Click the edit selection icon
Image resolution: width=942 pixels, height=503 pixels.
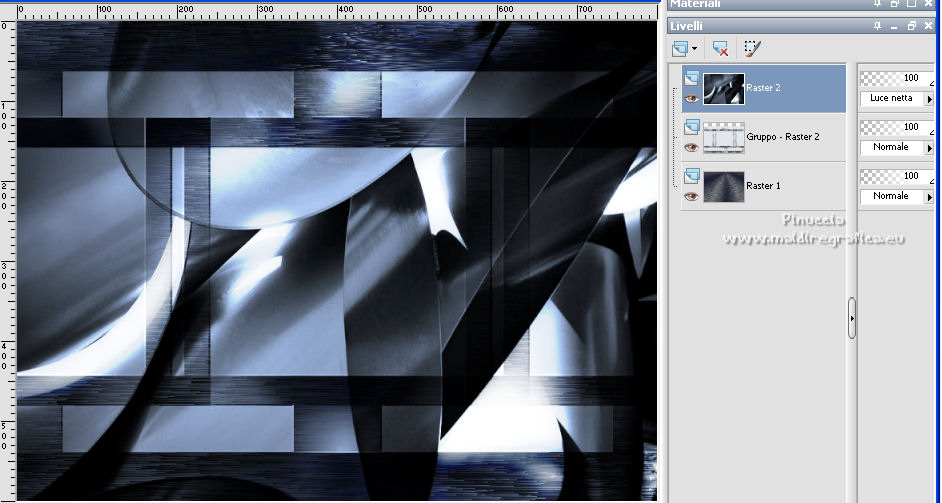click(x=752, y=49)
